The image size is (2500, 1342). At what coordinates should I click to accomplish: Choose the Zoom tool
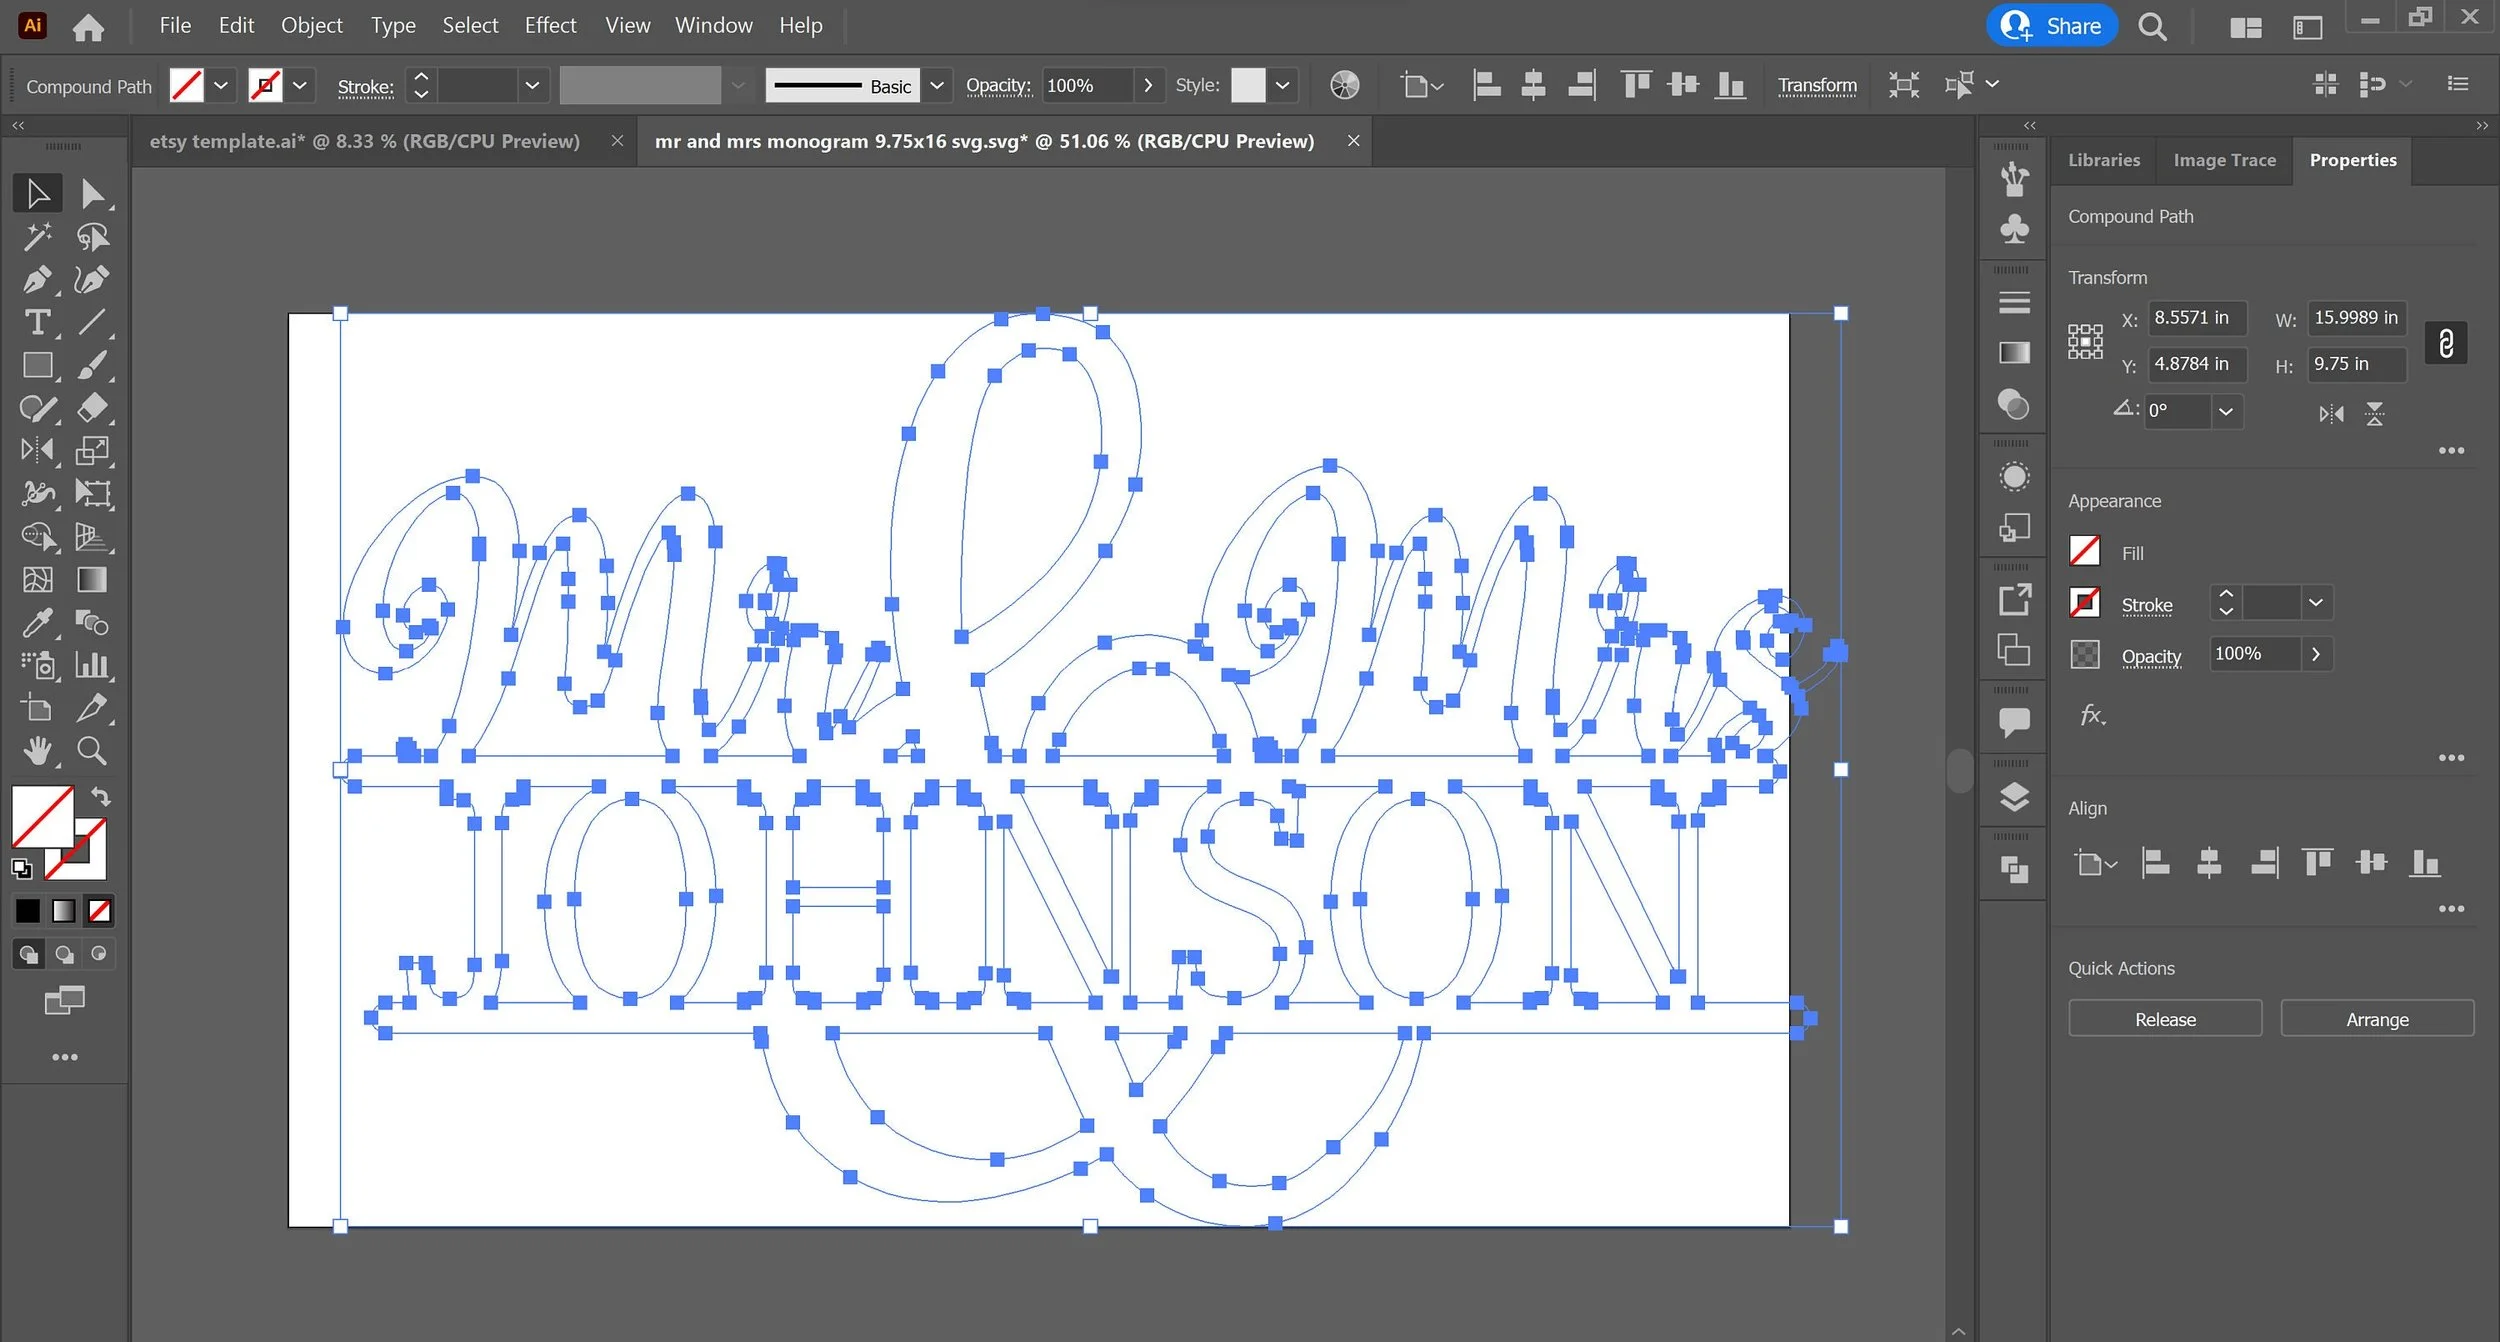[x=92, y=751]
